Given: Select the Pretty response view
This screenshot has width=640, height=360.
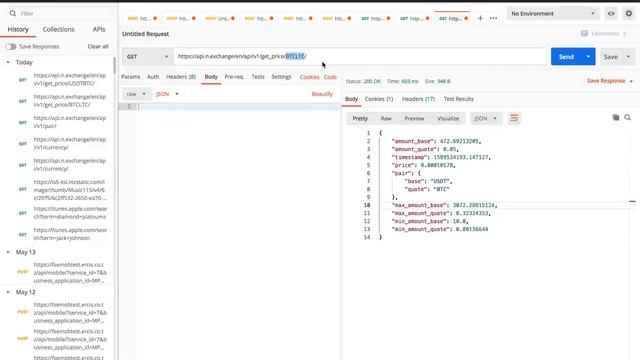Looking at the screenshot, I should point(360,118).
